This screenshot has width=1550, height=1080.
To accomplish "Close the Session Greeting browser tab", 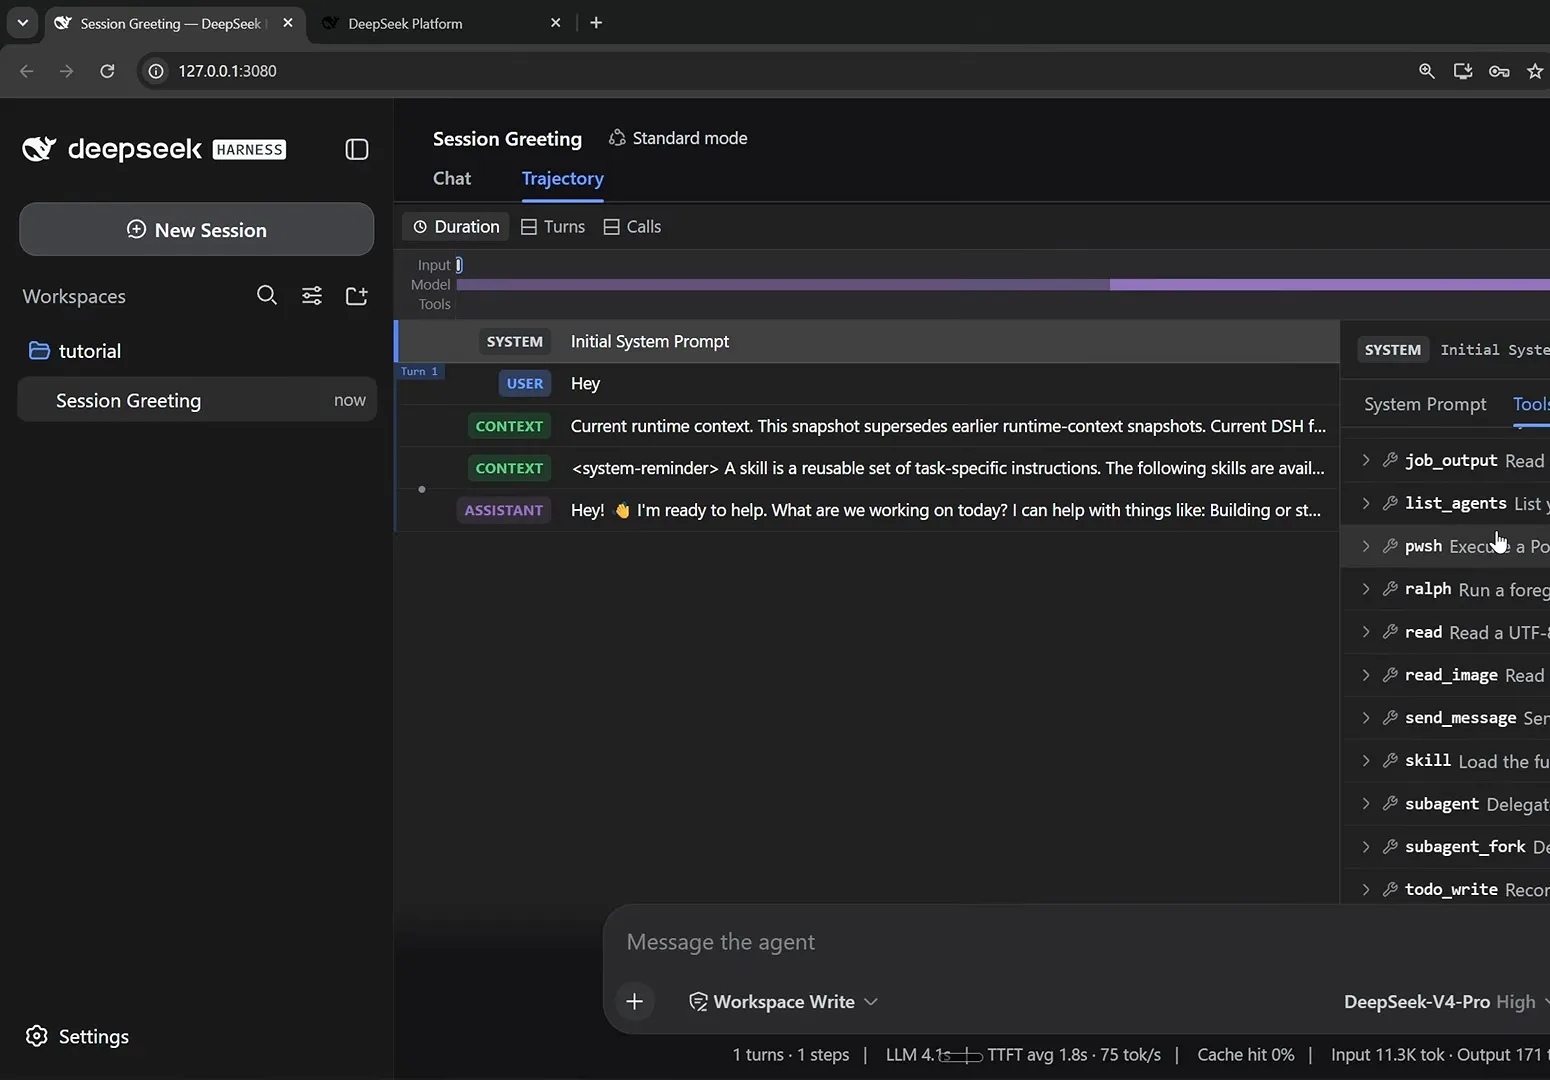I will [x=288, y=22].
